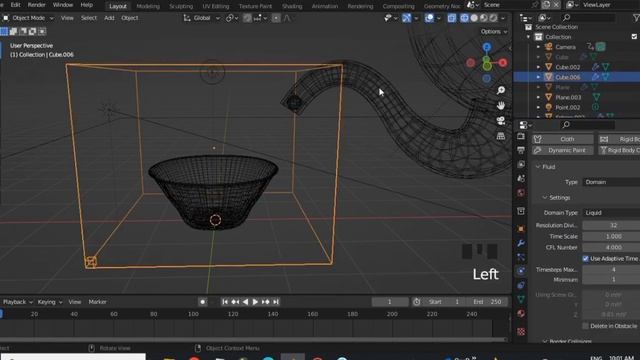The image size is (640, 360).
Task: Open Keying menu in timeline
Action: [x=49, y=302]
